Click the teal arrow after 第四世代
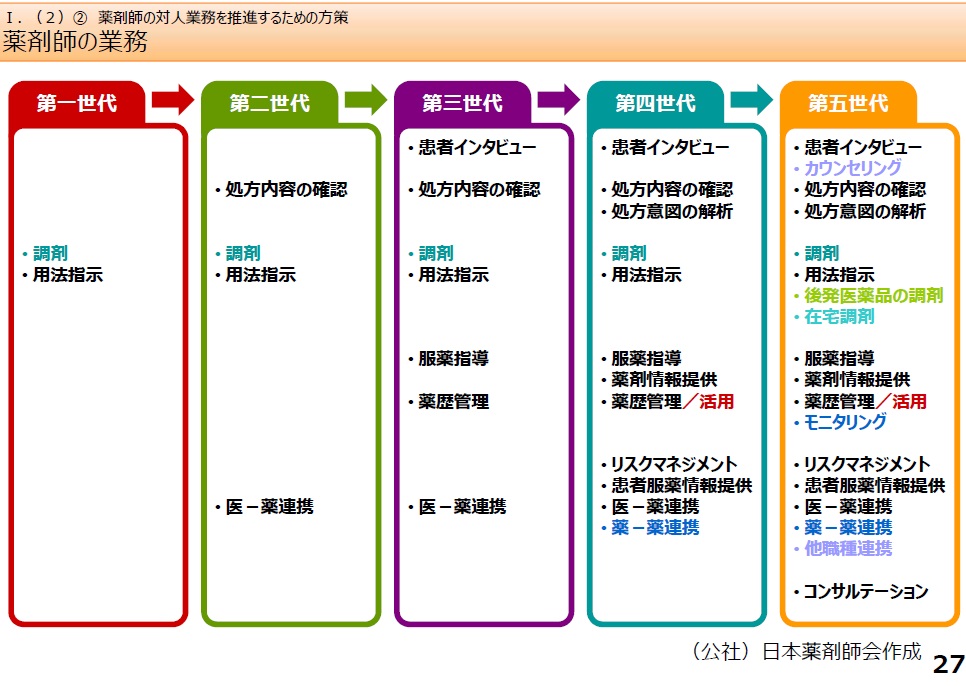This screenshot has height=686, width=966. pyautogui.click(x=752, y=99)
